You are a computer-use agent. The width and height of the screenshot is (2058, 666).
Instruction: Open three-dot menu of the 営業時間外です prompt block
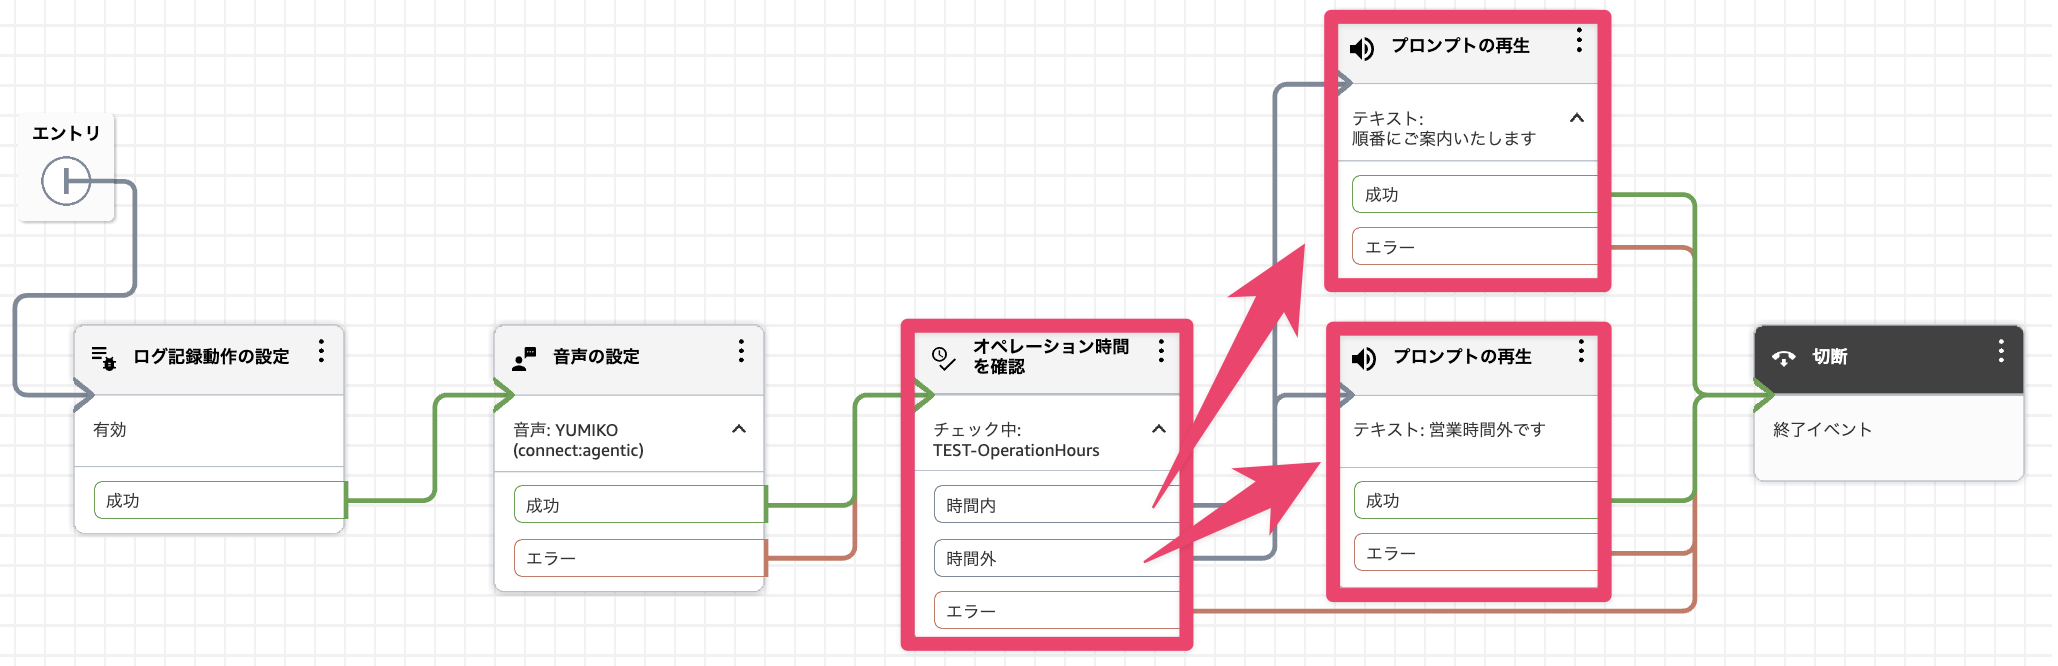pos(1581,351)
